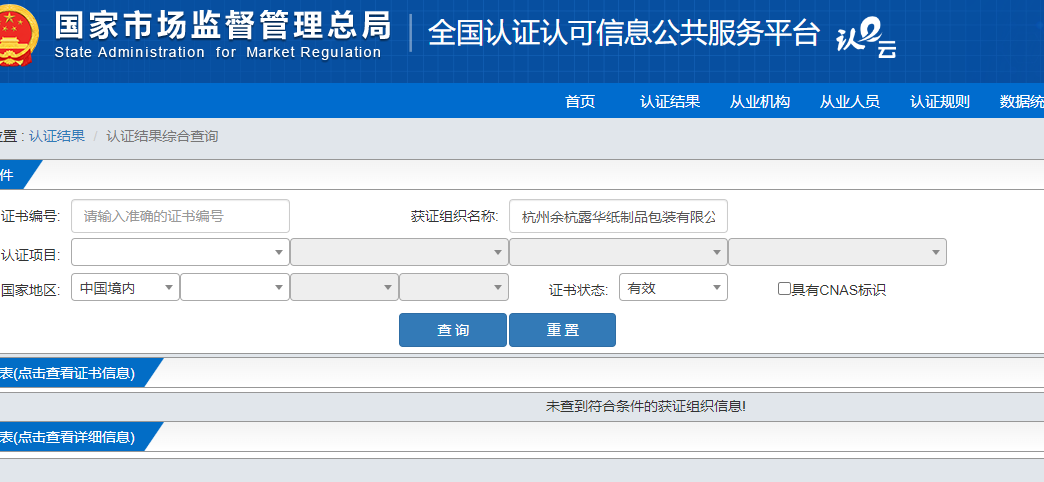Expand the first 认证项目 dropdown
The height and width of the screenshot is (482, 1044).
pyautogui.click(x=180, y=252)
